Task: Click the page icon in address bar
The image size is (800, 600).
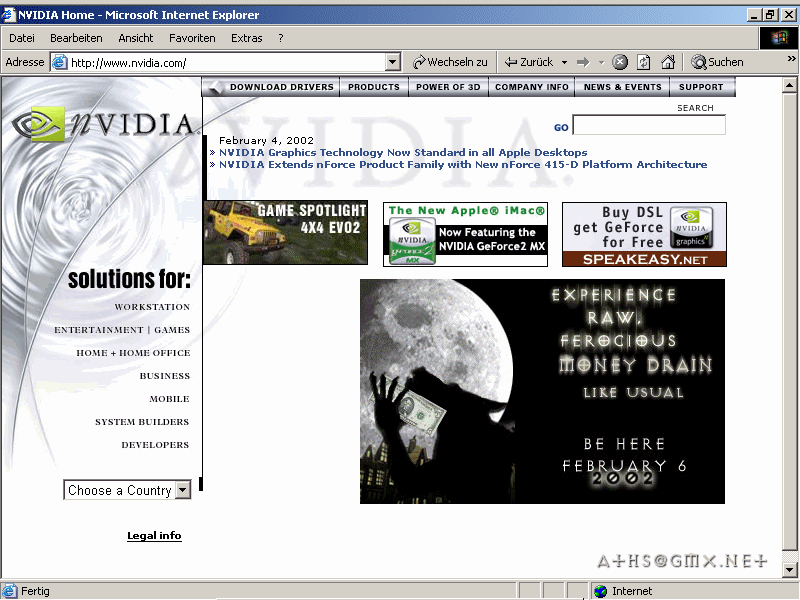Action: coord(60,62)
